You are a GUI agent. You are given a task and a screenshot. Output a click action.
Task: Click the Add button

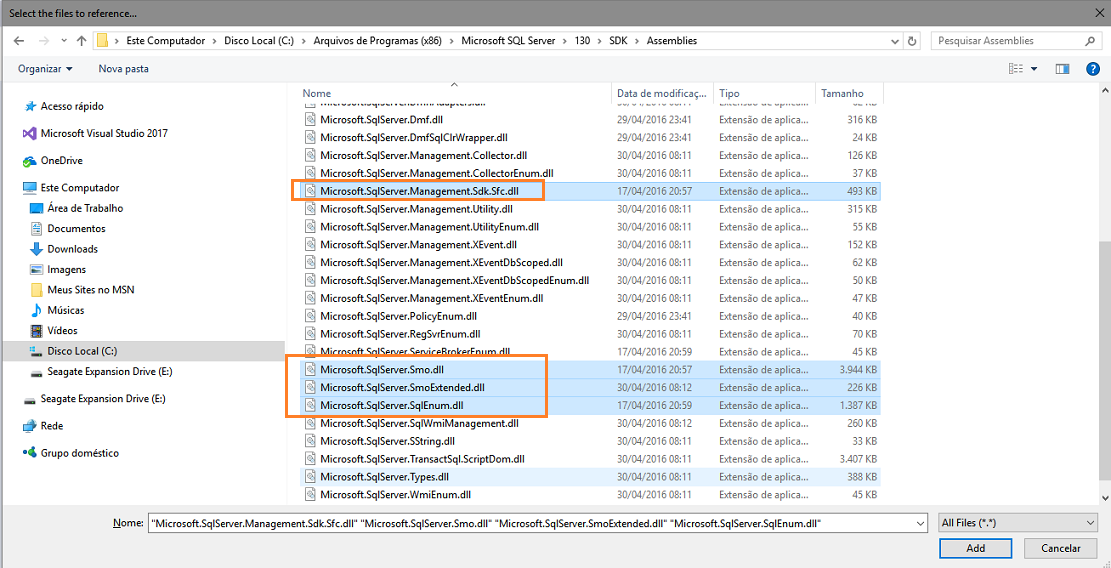coord(976,548)
